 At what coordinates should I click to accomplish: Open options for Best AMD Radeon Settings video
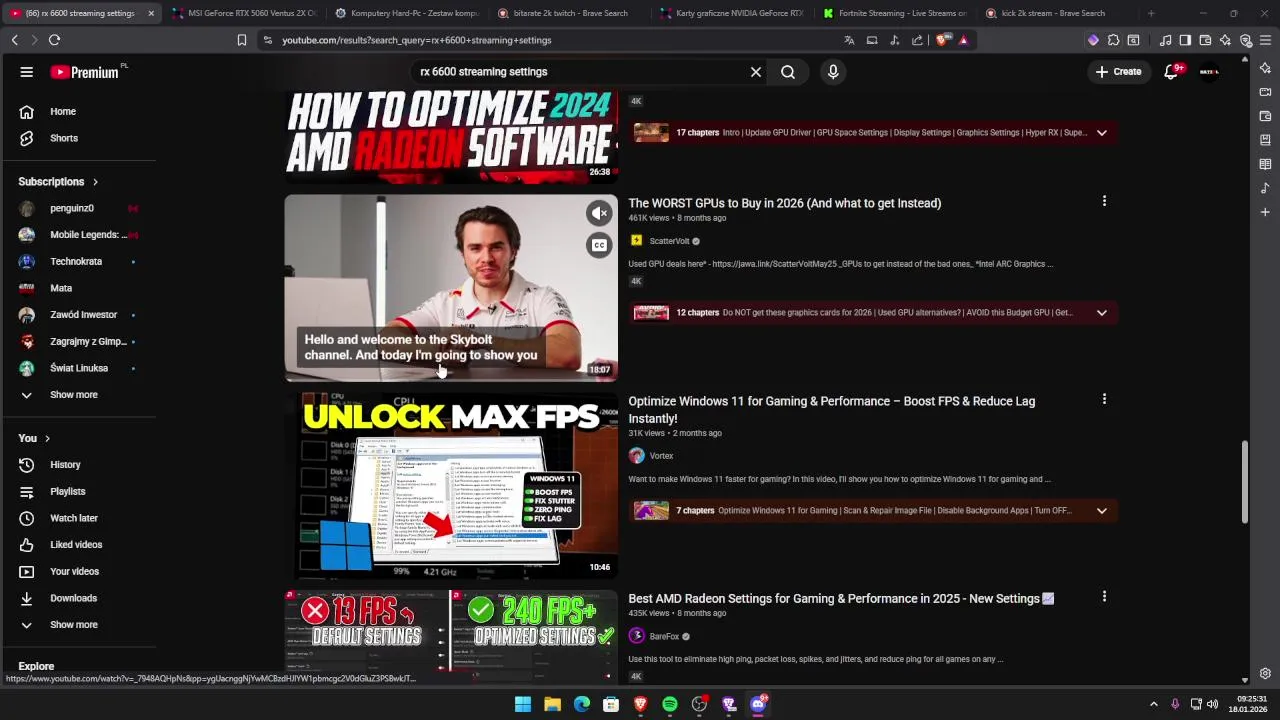(x=1104, y=596)
